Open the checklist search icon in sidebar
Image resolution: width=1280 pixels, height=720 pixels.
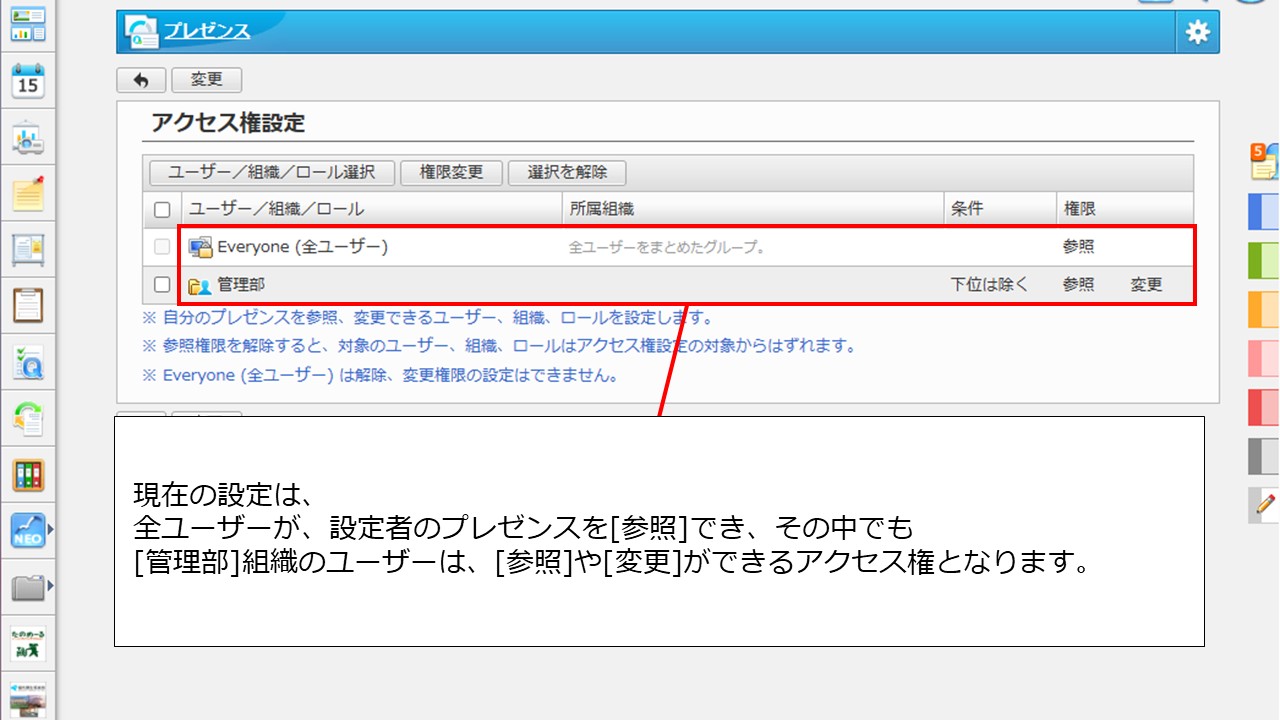pyautogui.click(x=28, y=362)
